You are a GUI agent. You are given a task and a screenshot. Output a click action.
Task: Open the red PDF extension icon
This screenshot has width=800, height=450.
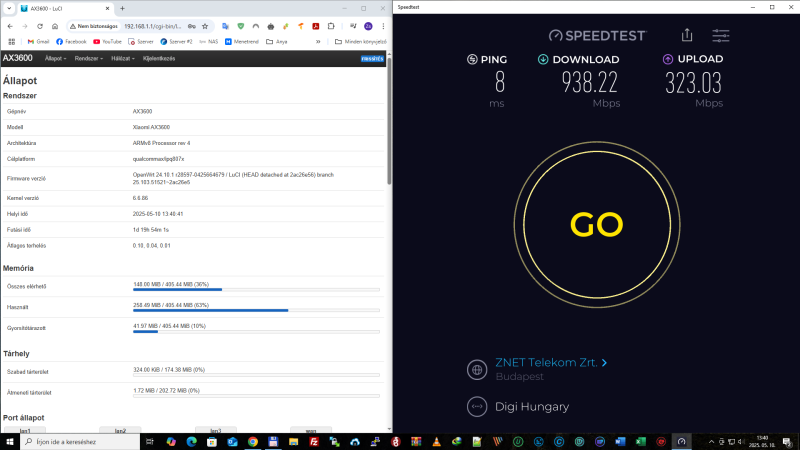[x=316, y=27]
